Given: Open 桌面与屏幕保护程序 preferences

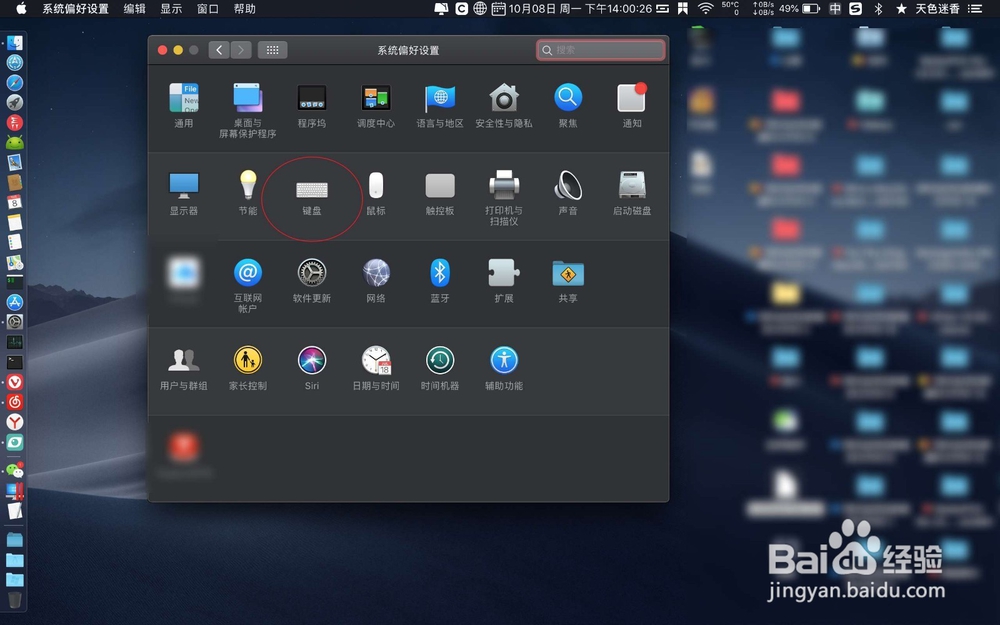Looking at the screenshot, I should pyautogui.click(x=247, y=110).
